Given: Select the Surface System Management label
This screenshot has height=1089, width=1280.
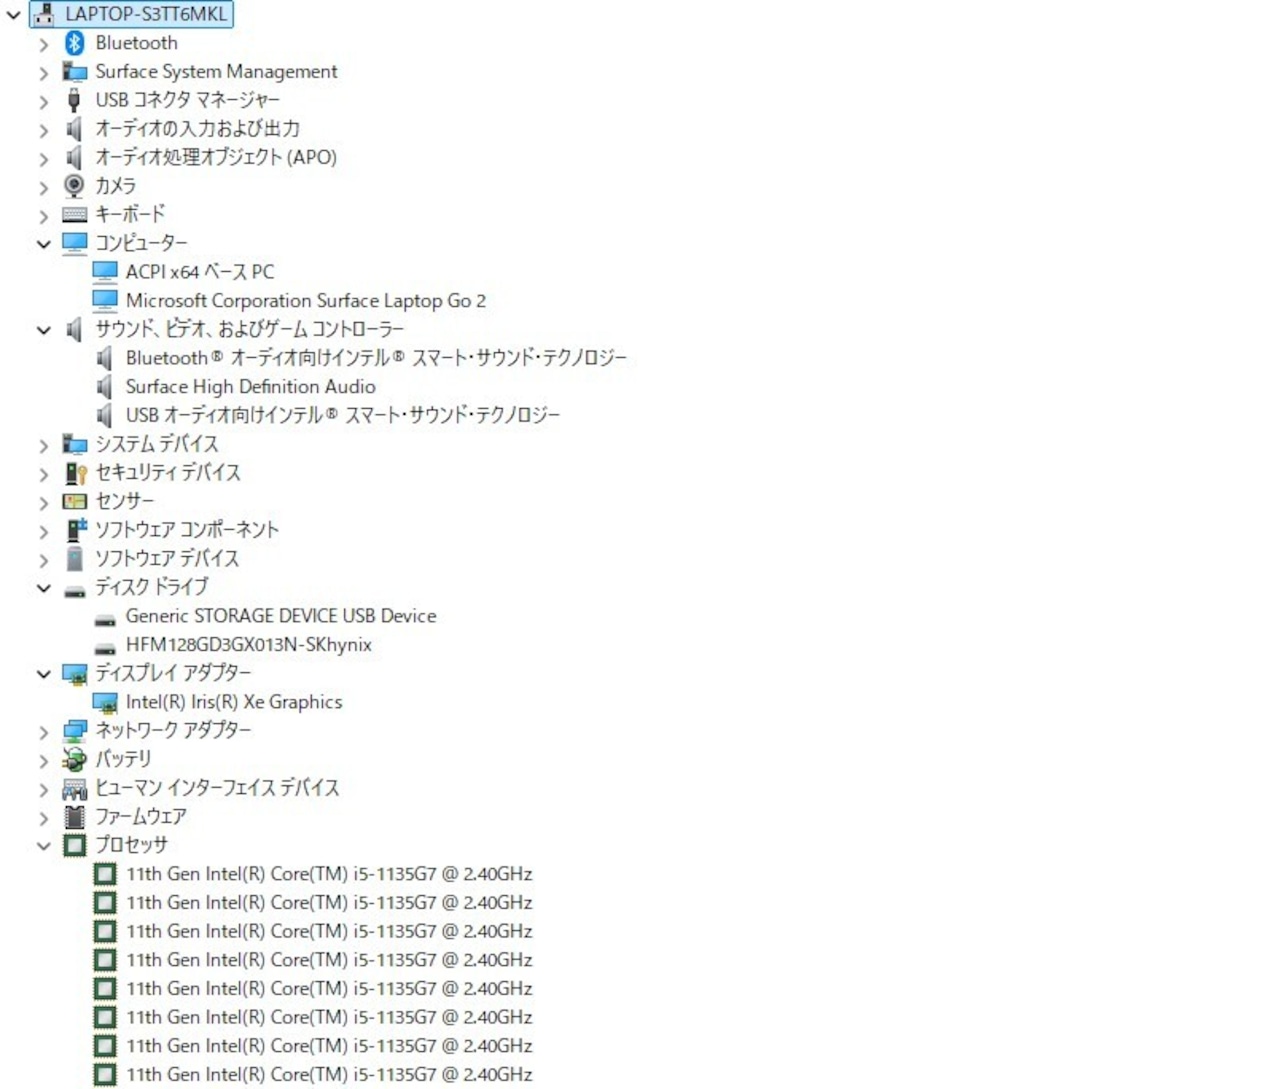Looking at the screenshot, I should [x=217, y=72].
